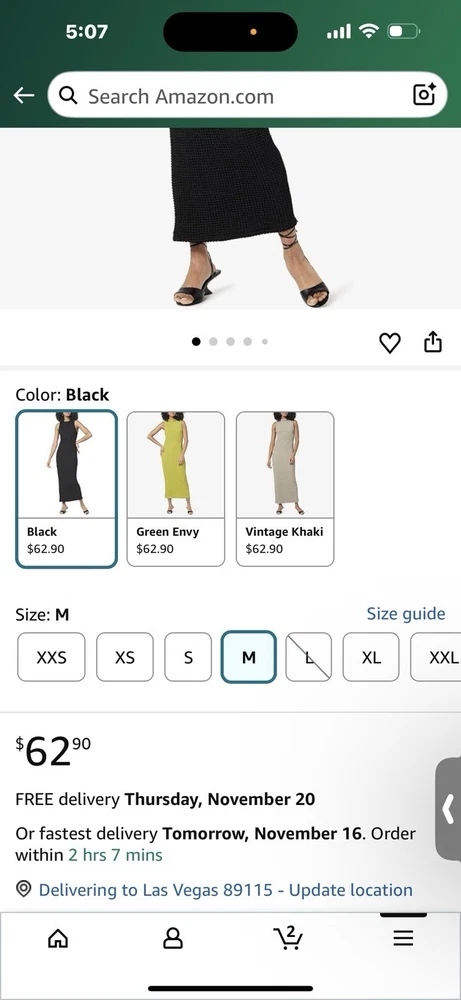Viewport: 461px width, 1000px height.
Task: Tap the unavailable size L option
Action: pos(309,657)
